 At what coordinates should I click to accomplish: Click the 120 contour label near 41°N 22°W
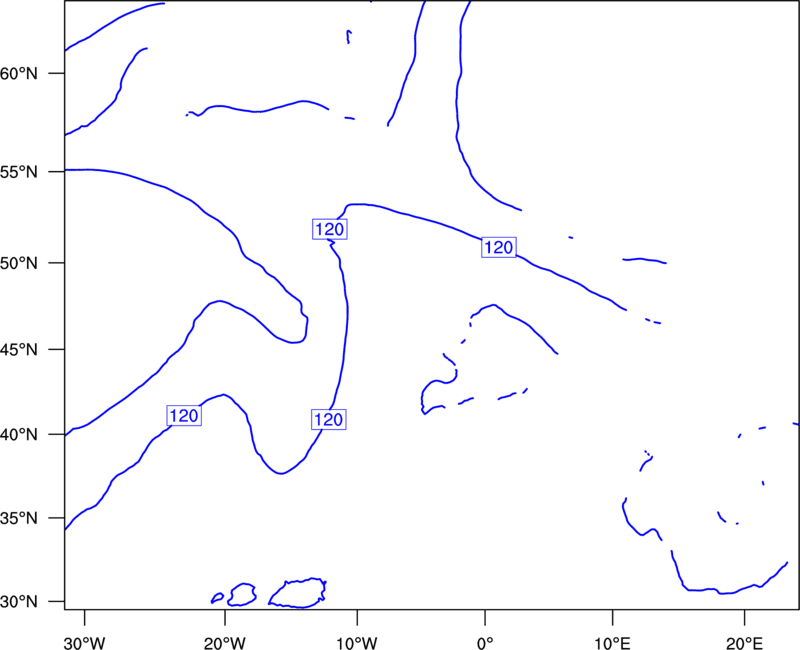point(184,416)
